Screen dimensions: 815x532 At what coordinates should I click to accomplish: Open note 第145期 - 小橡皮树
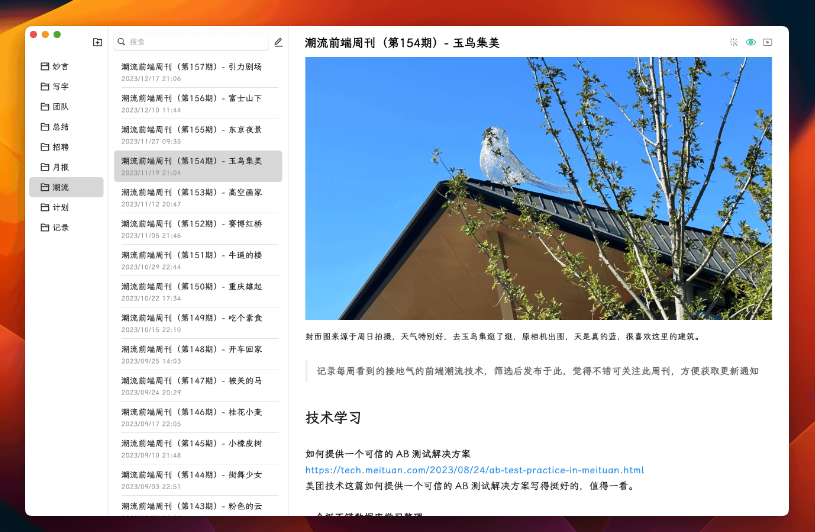pos(198,448)
